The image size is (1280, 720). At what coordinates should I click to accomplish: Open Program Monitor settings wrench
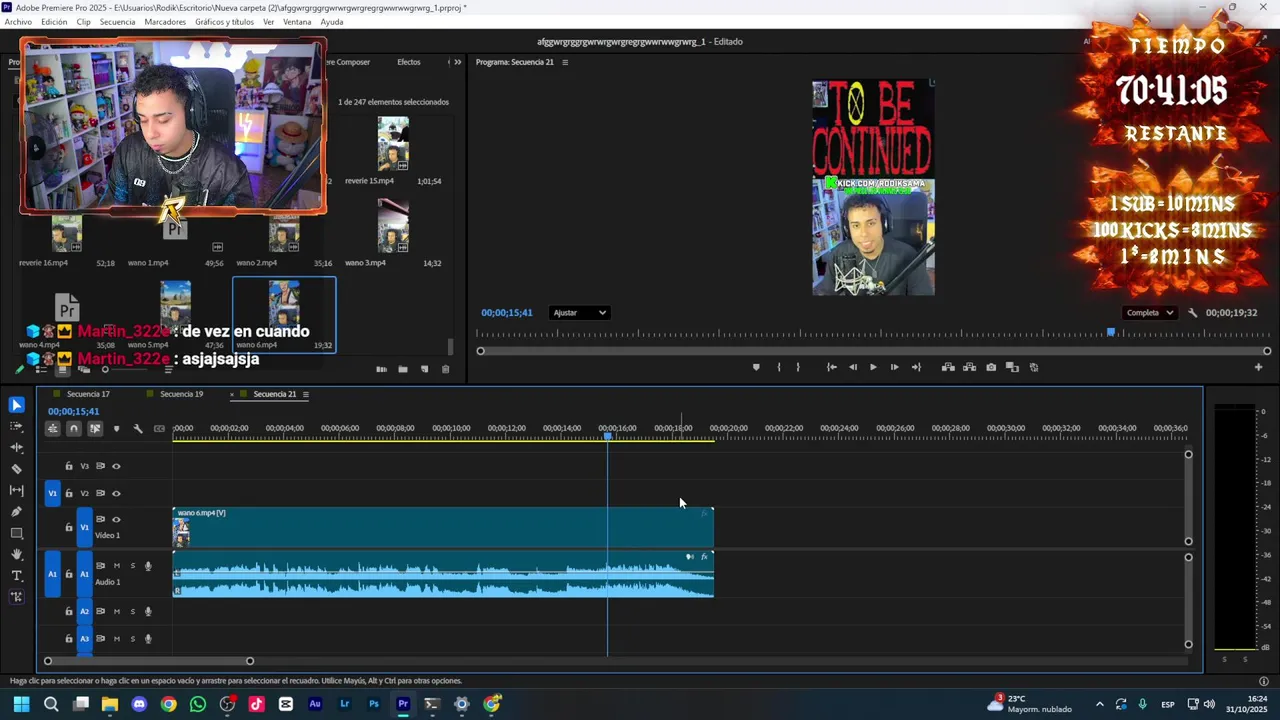coord(1192,313)
